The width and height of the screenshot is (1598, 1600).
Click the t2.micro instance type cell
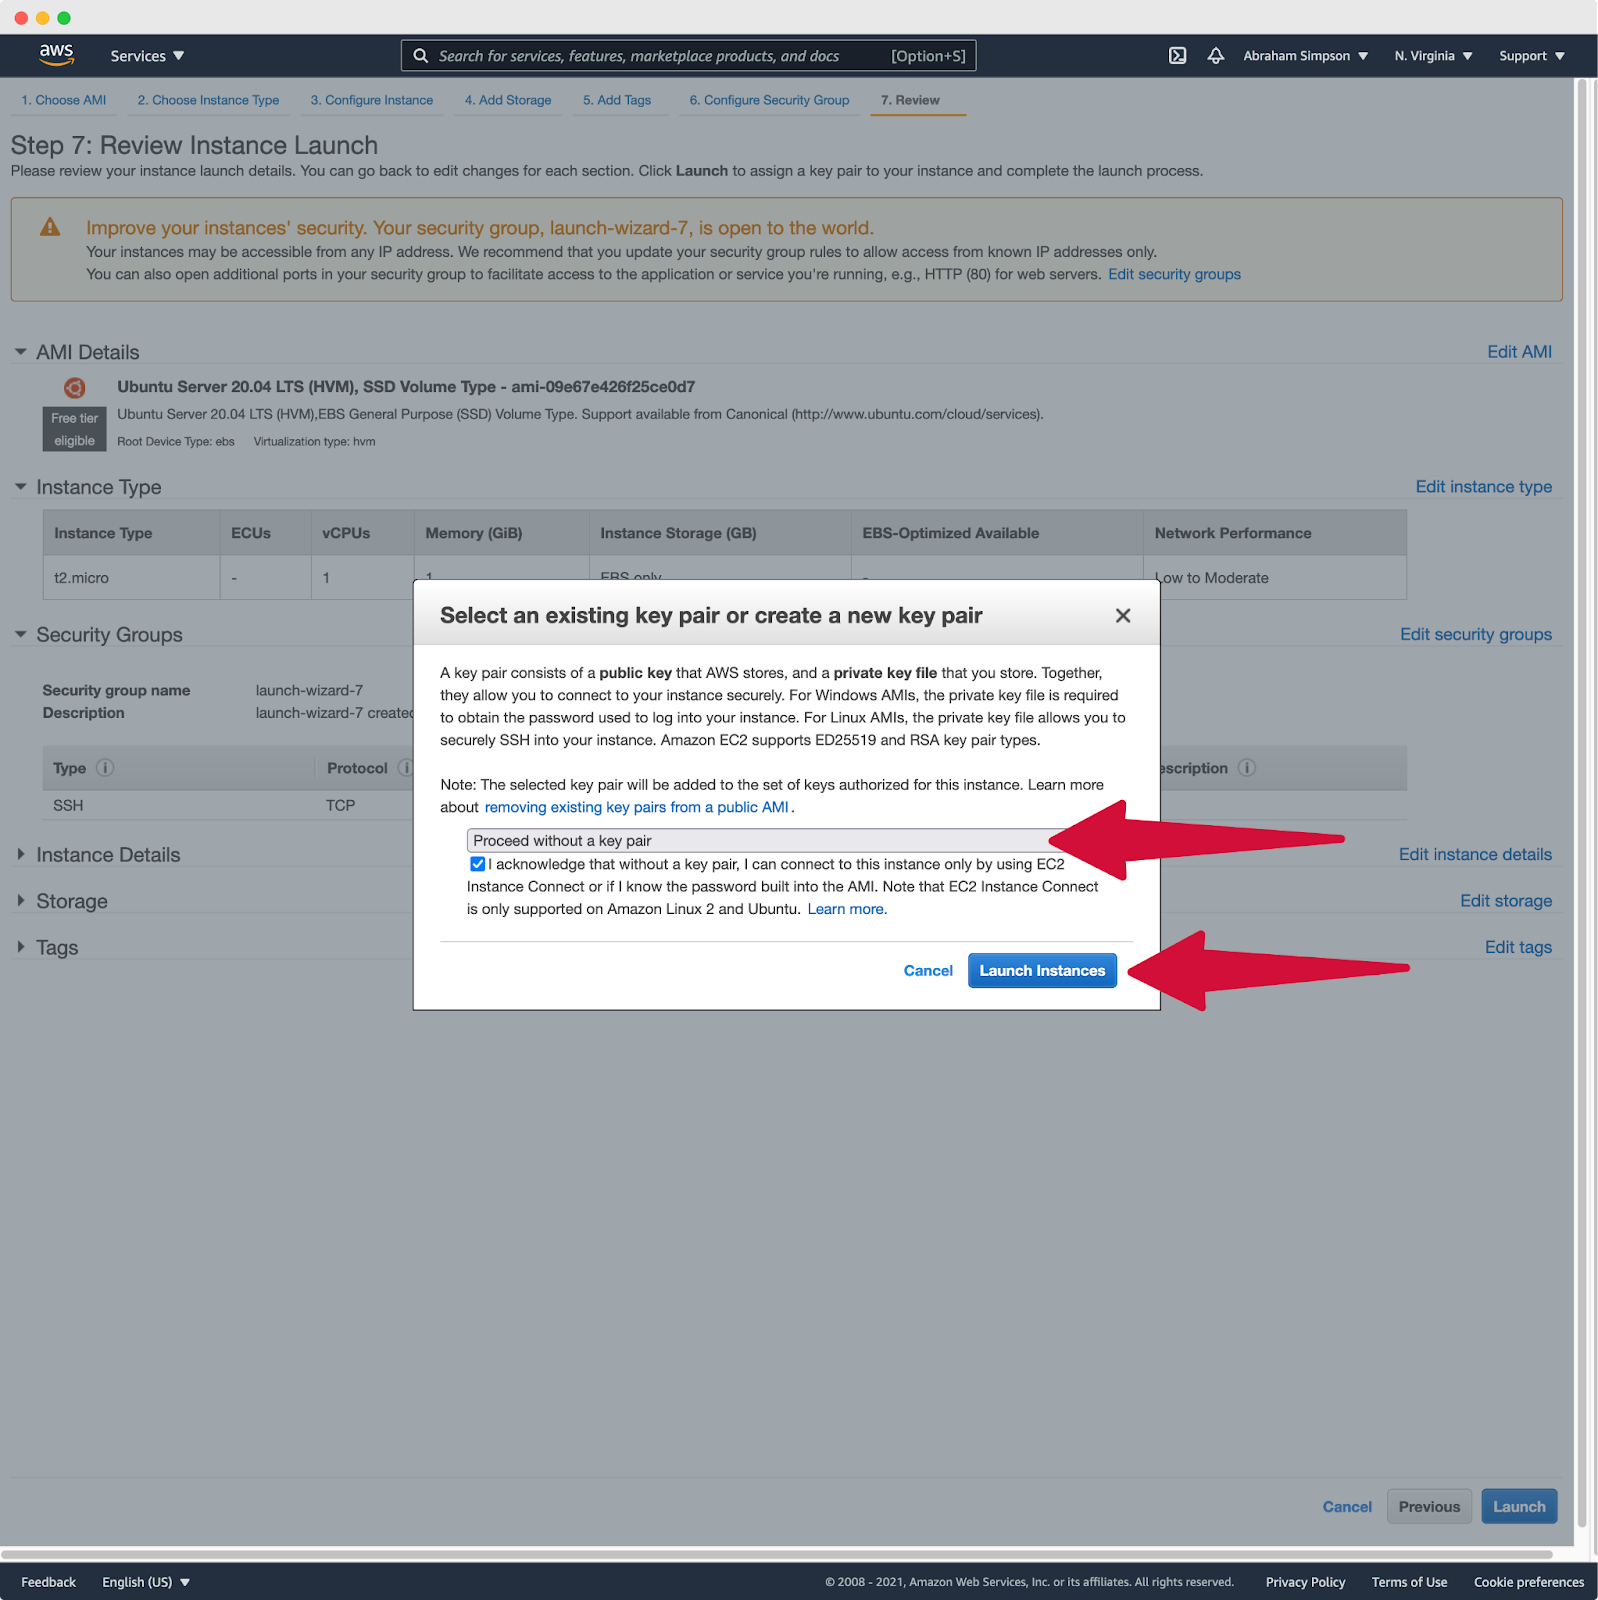coord(131,578)
